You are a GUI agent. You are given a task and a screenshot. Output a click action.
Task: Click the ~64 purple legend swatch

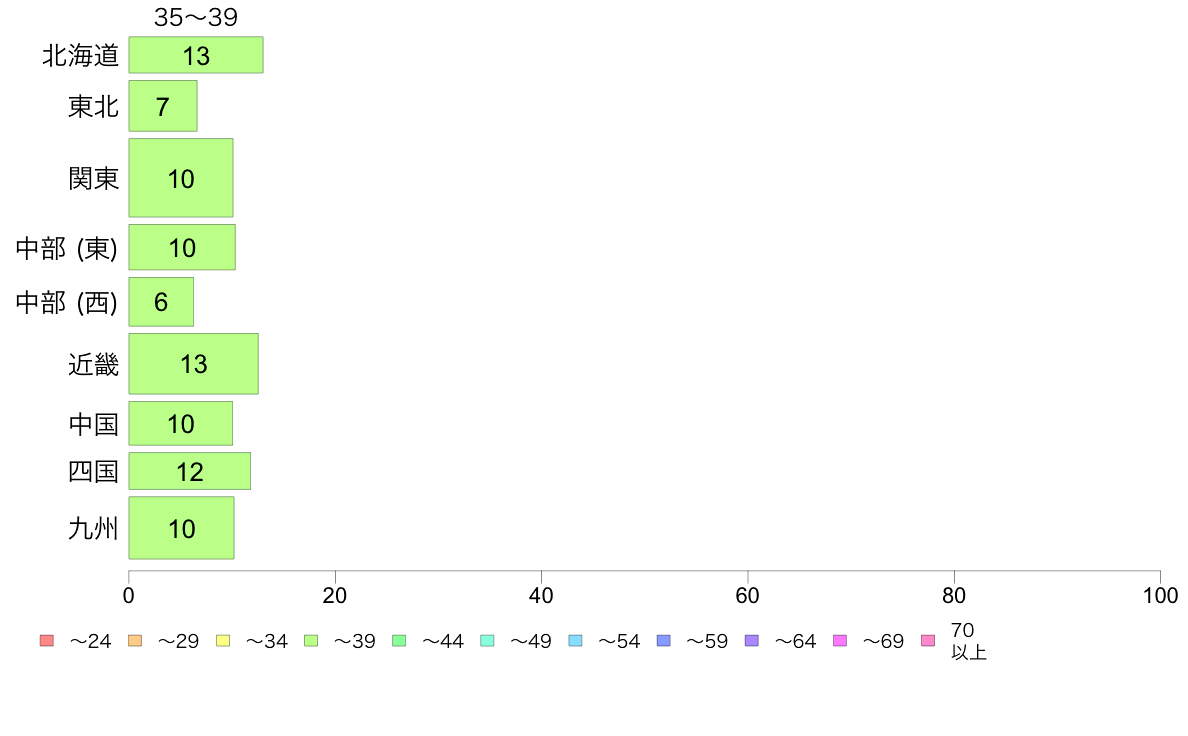tap(752, 640)
